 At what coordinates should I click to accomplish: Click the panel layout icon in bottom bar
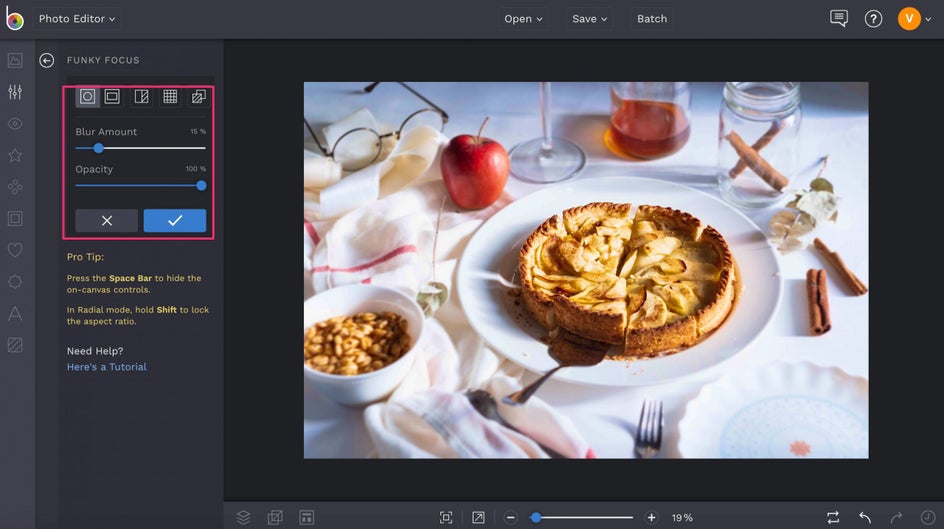coord(306,517)
